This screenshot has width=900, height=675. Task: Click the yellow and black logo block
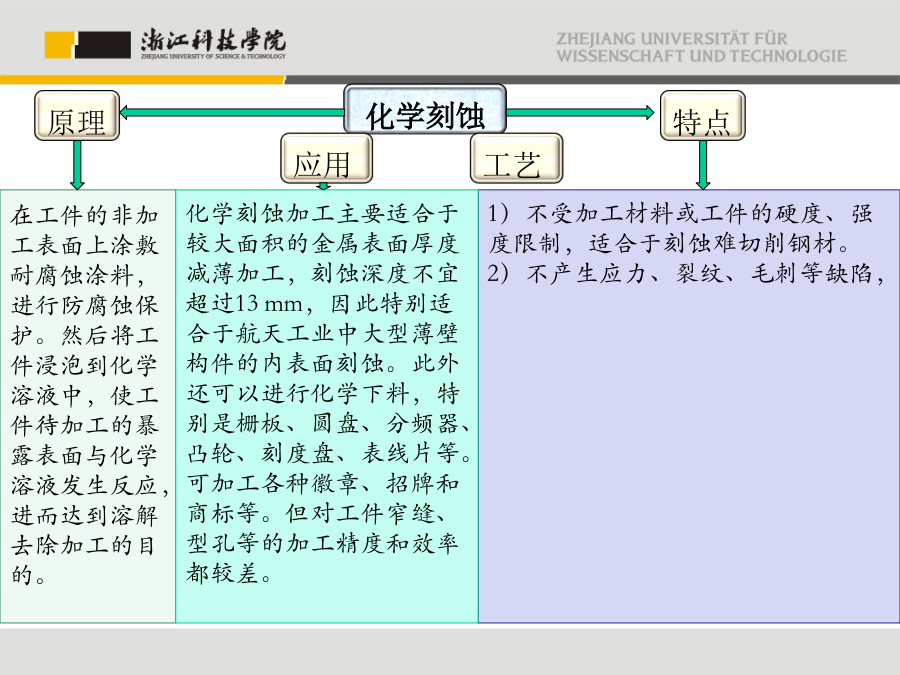(87, 45)
